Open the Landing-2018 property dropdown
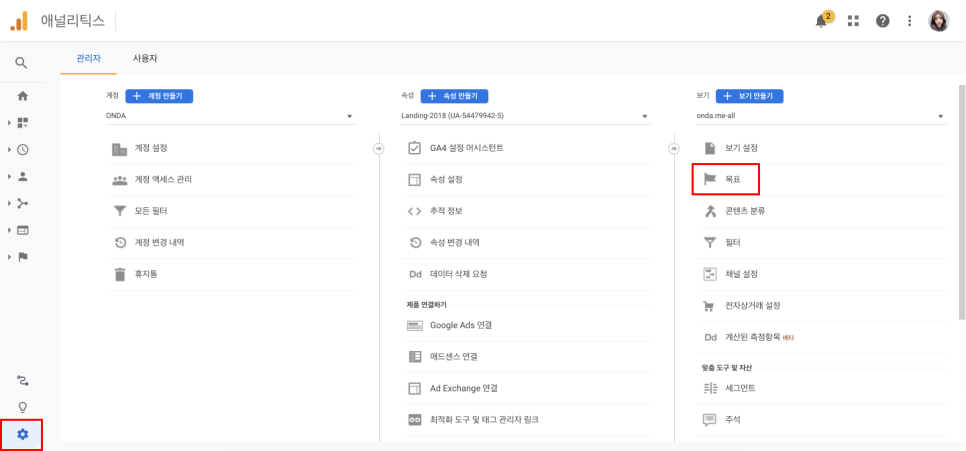 [524, 116]
